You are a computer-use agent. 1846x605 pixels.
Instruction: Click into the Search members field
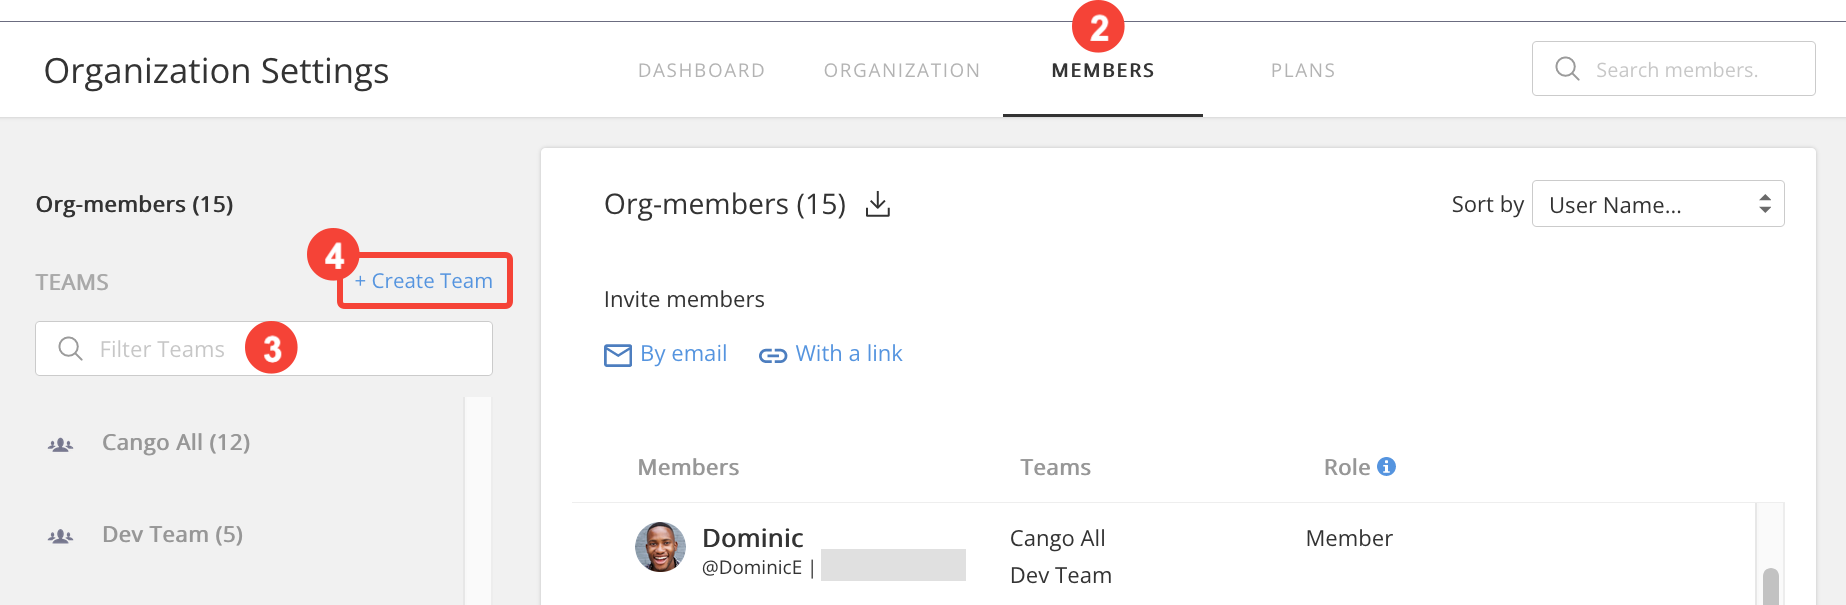pos(1674,69)
